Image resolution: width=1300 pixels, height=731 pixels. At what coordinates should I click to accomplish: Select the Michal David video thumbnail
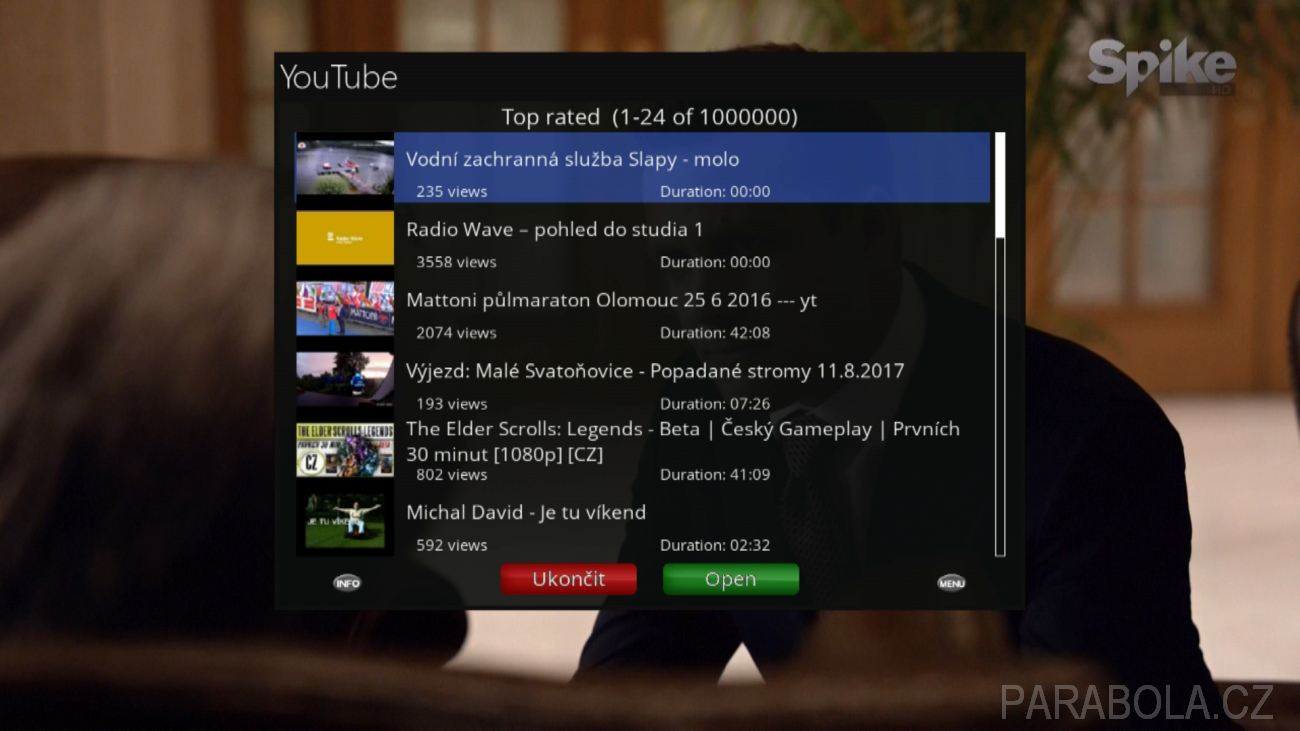[345, 520]
